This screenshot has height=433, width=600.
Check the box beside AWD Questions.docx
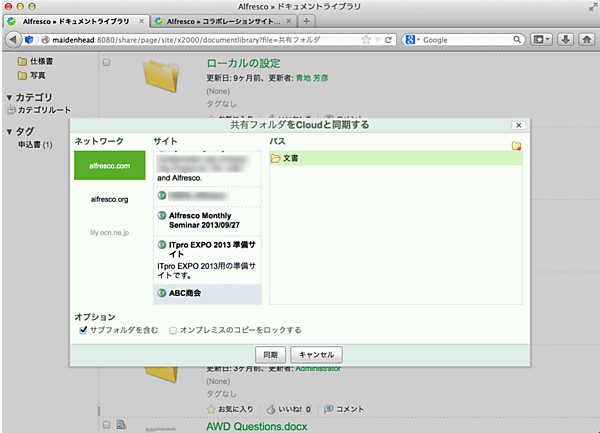tap(107, 426)
